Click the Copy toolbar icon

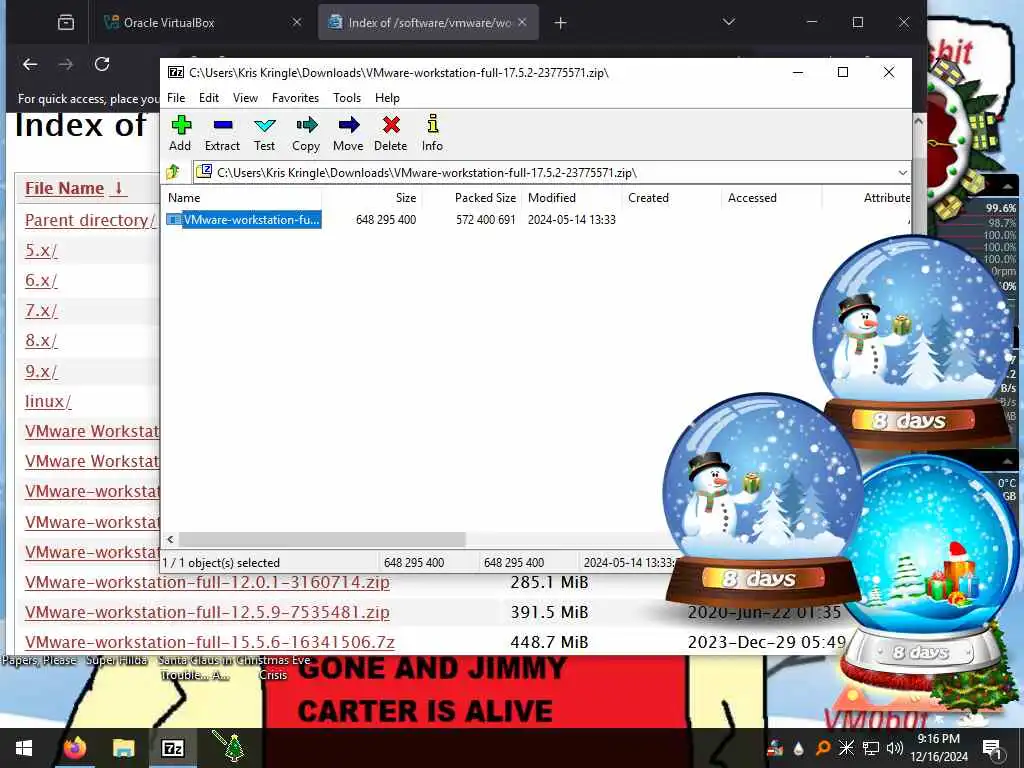click(306, 133)
